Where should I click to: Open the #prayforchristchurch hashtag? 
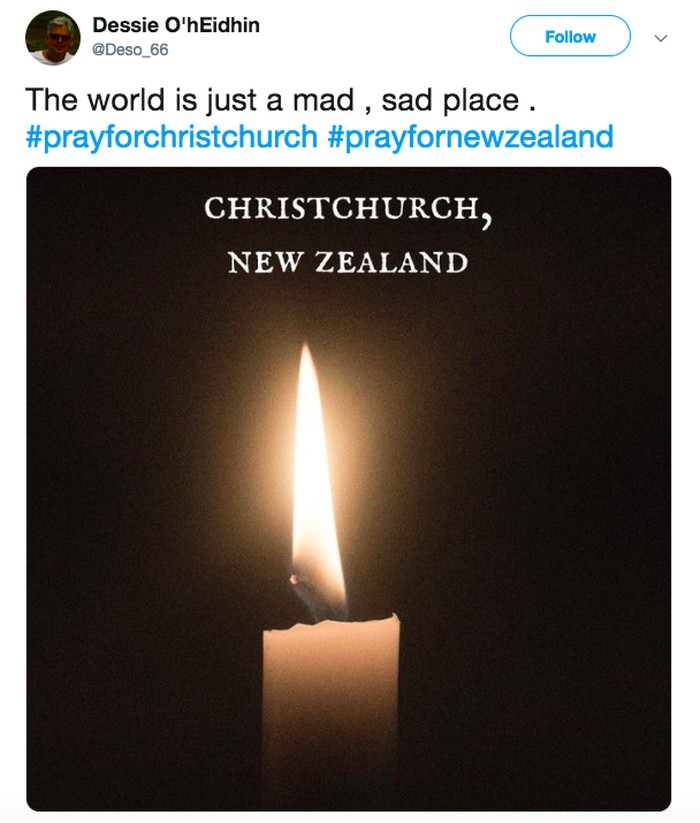[170, 136]
